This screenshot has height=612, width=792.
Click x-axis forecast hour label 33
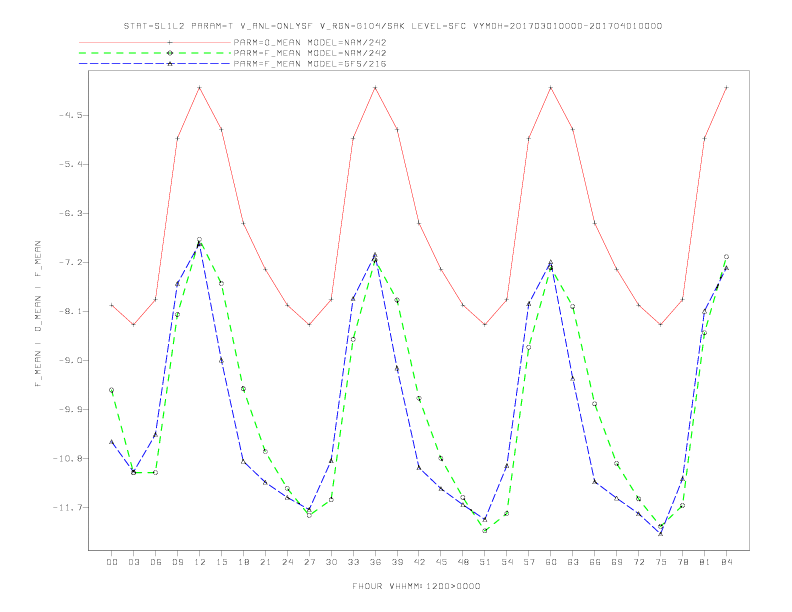(353, 562)
